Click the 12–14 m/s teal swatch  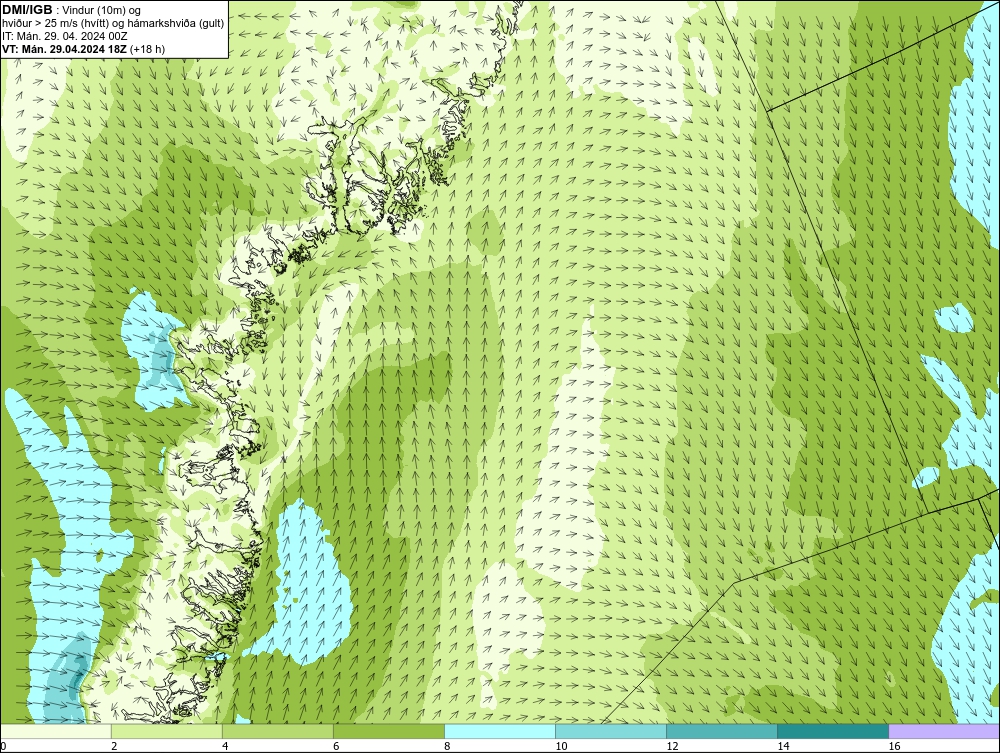coord(722,731)
